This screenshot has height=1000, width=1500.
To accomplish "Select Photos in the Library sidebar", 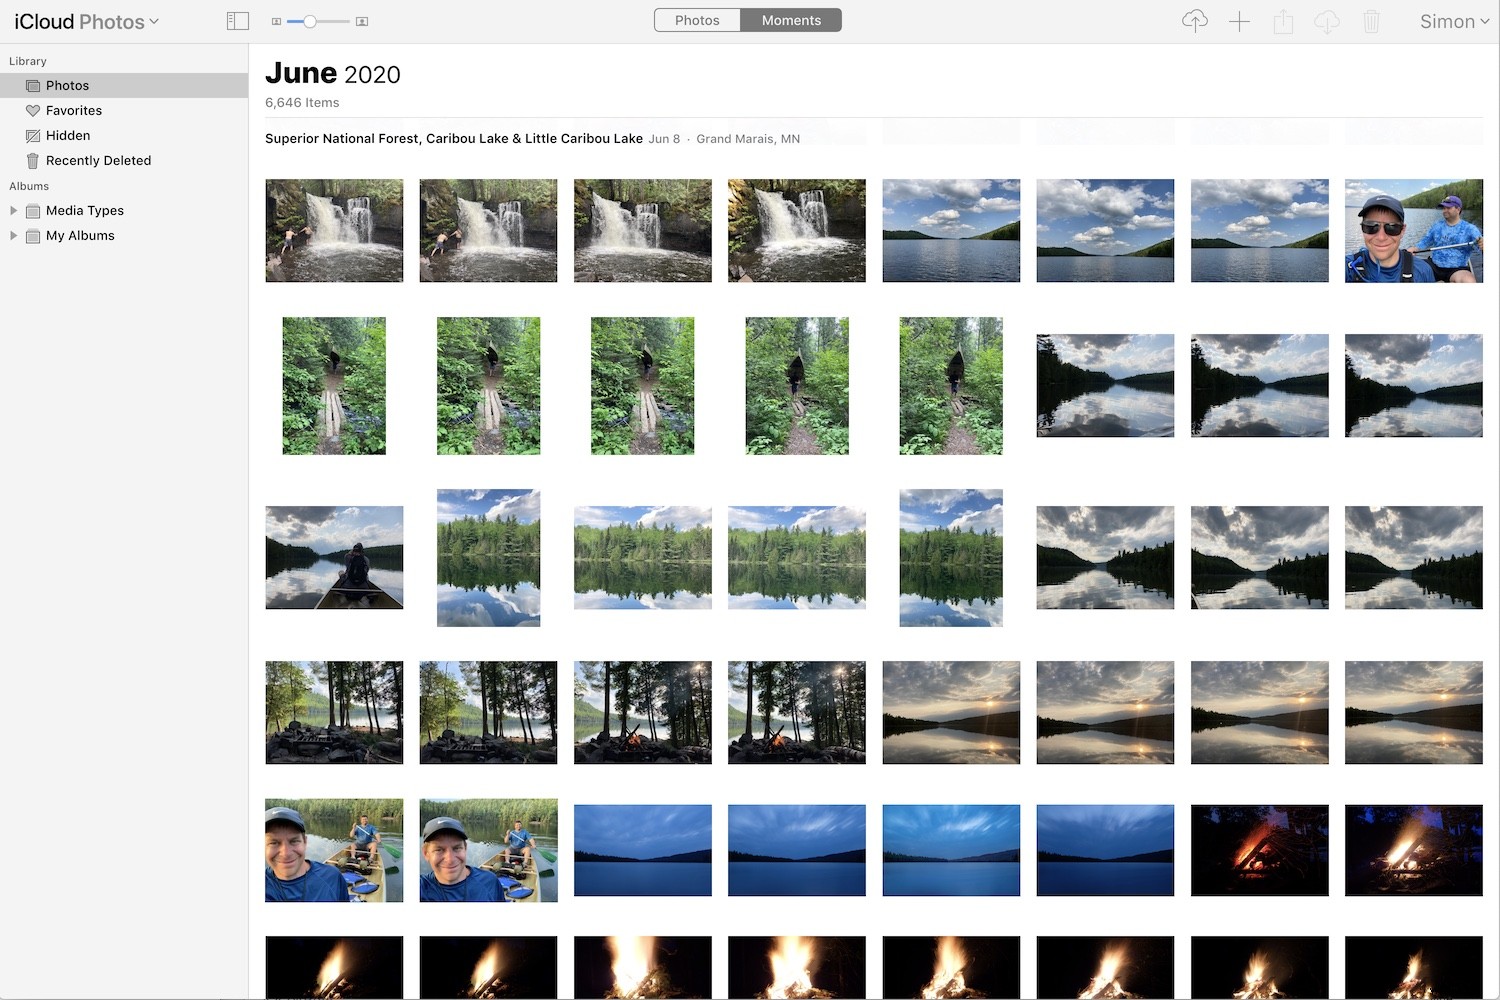I will pos(67,85).
